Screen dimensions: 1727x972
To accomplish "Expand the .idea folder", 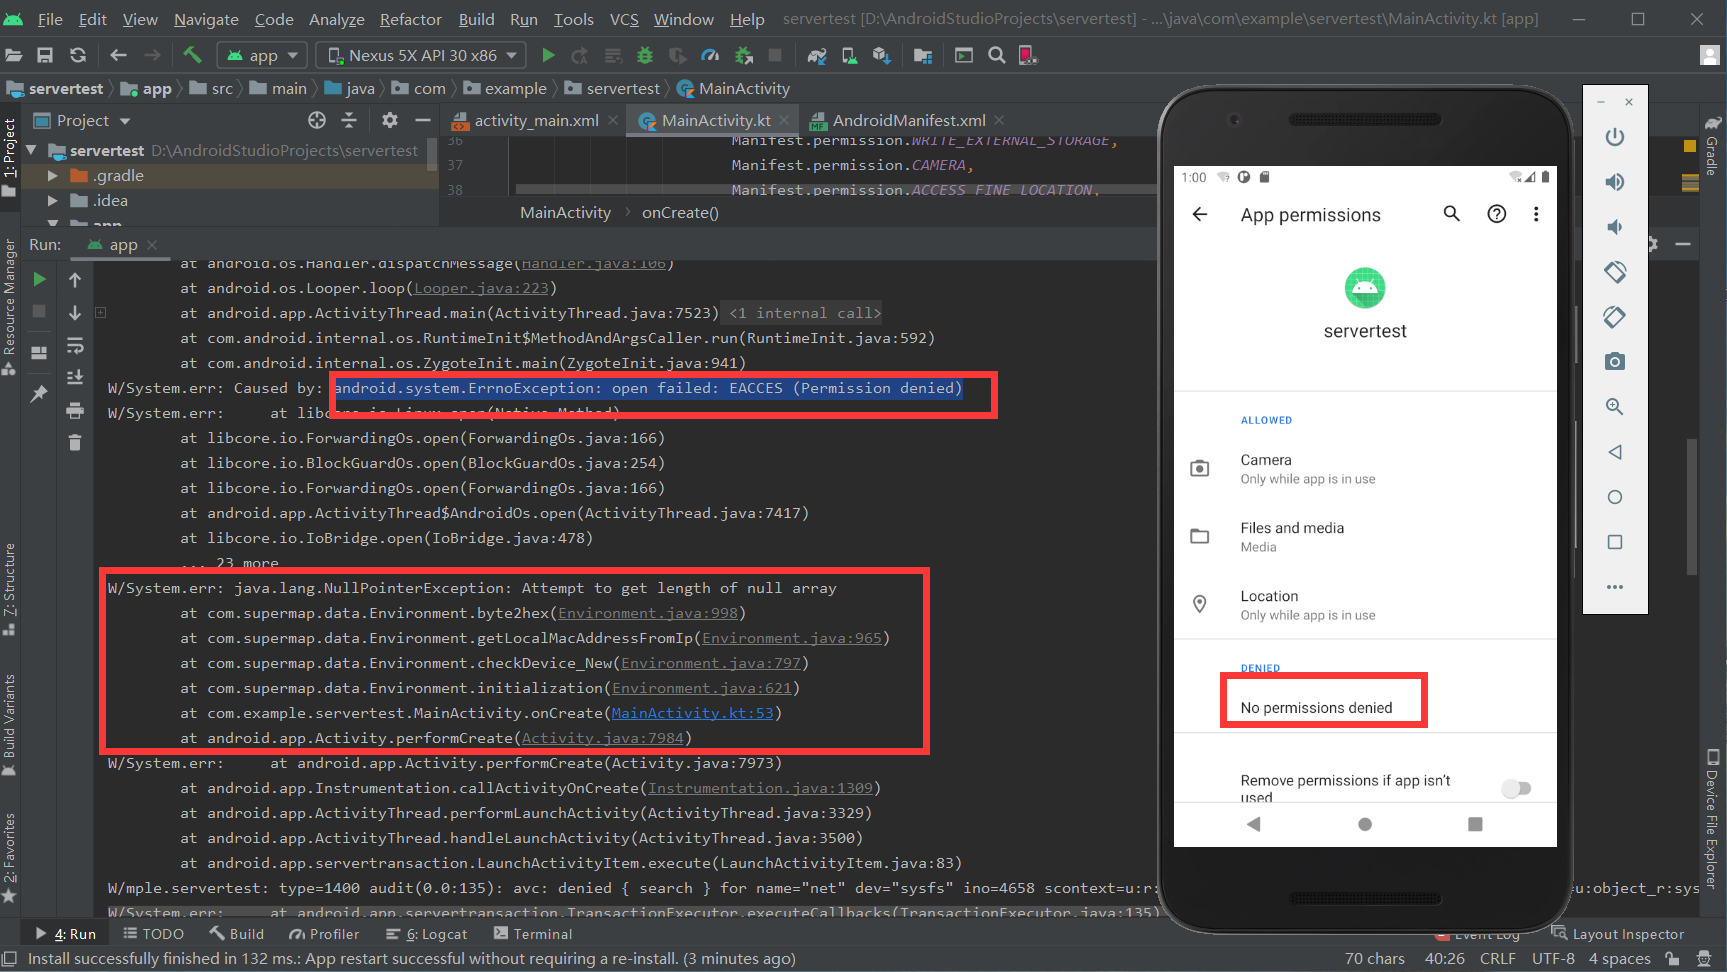I will point(53,200).
